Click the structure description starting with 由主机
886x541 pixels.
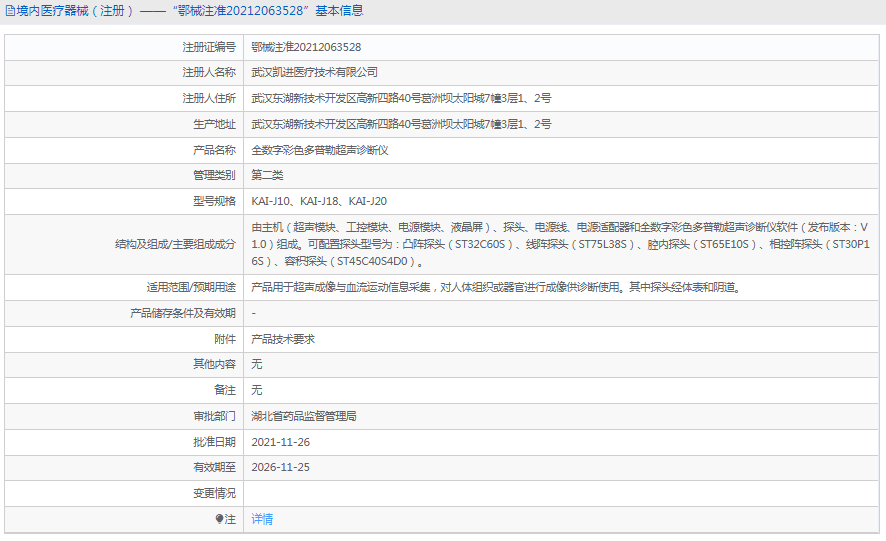[561, 244]
